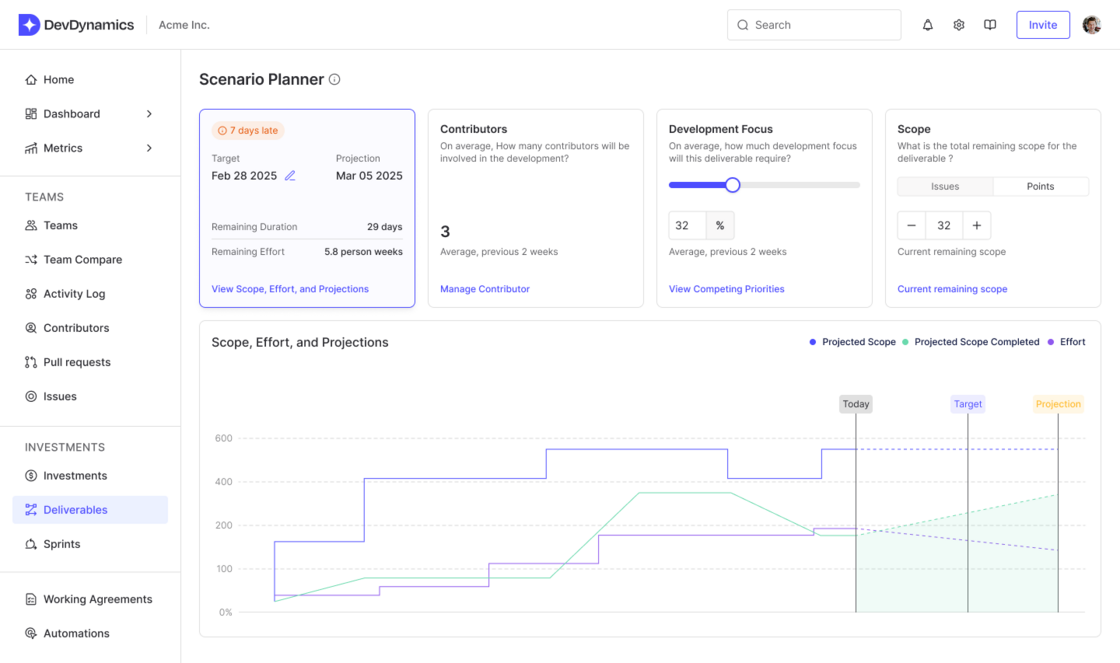Expand the Metrics submenu chevron

149,148
